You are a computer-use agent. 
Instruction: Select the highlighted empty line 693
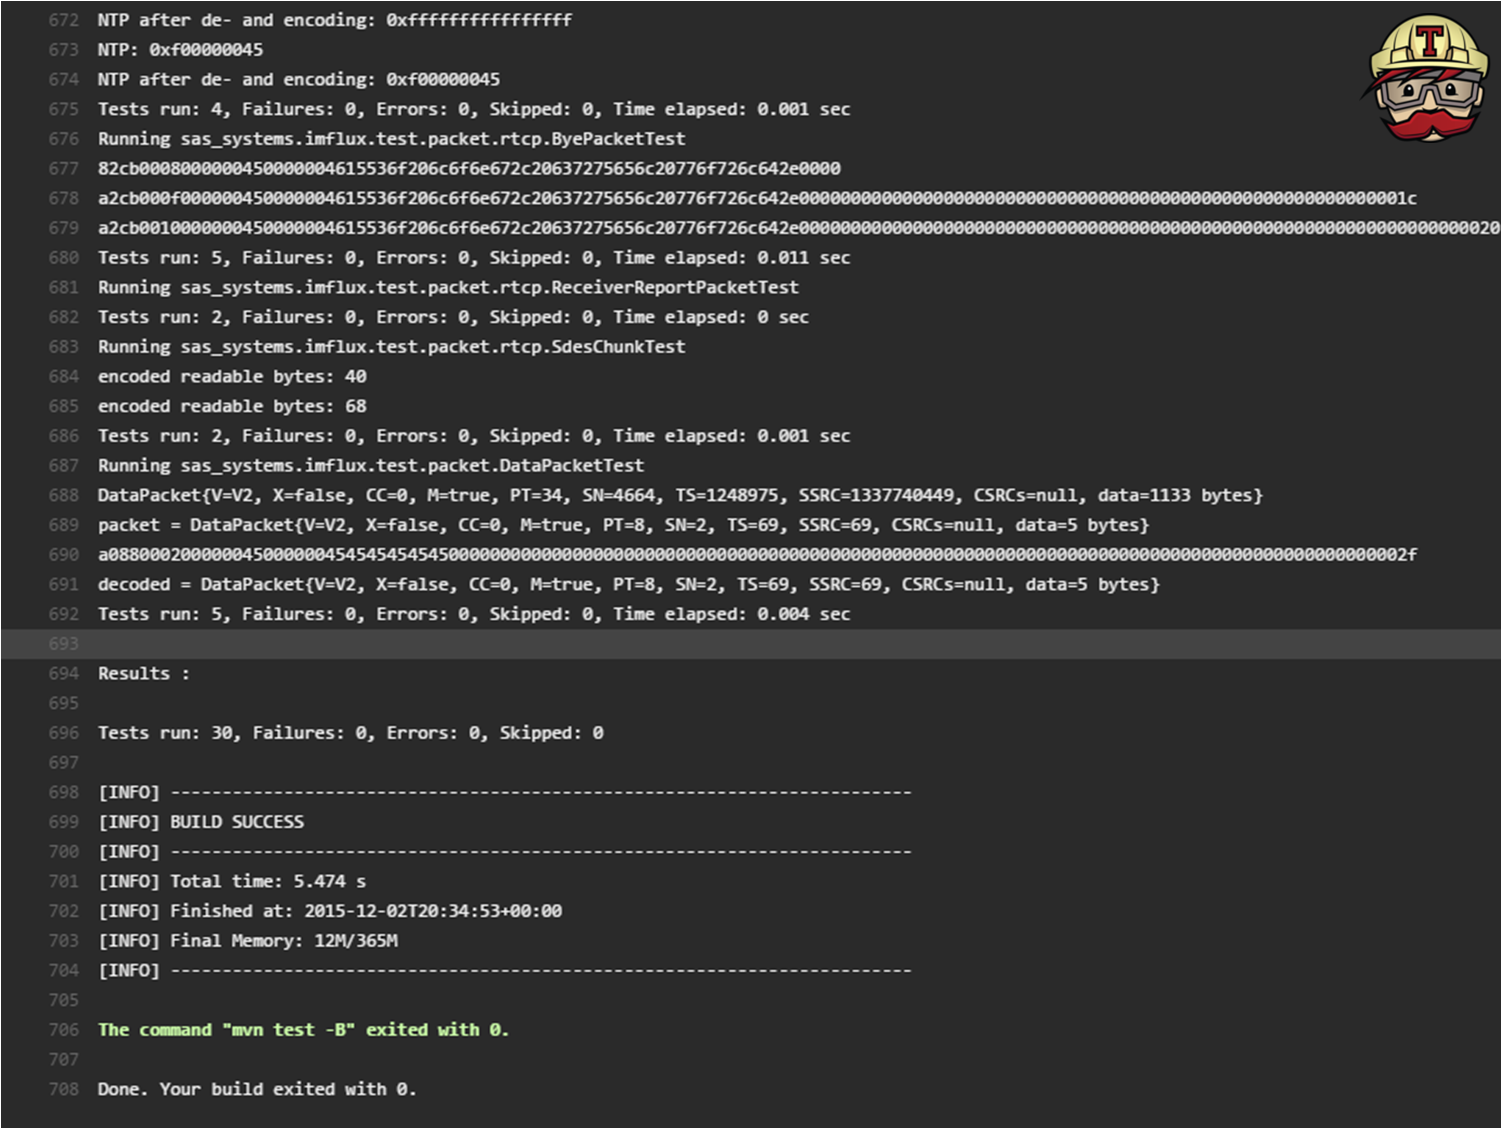[x=750, y=644]
